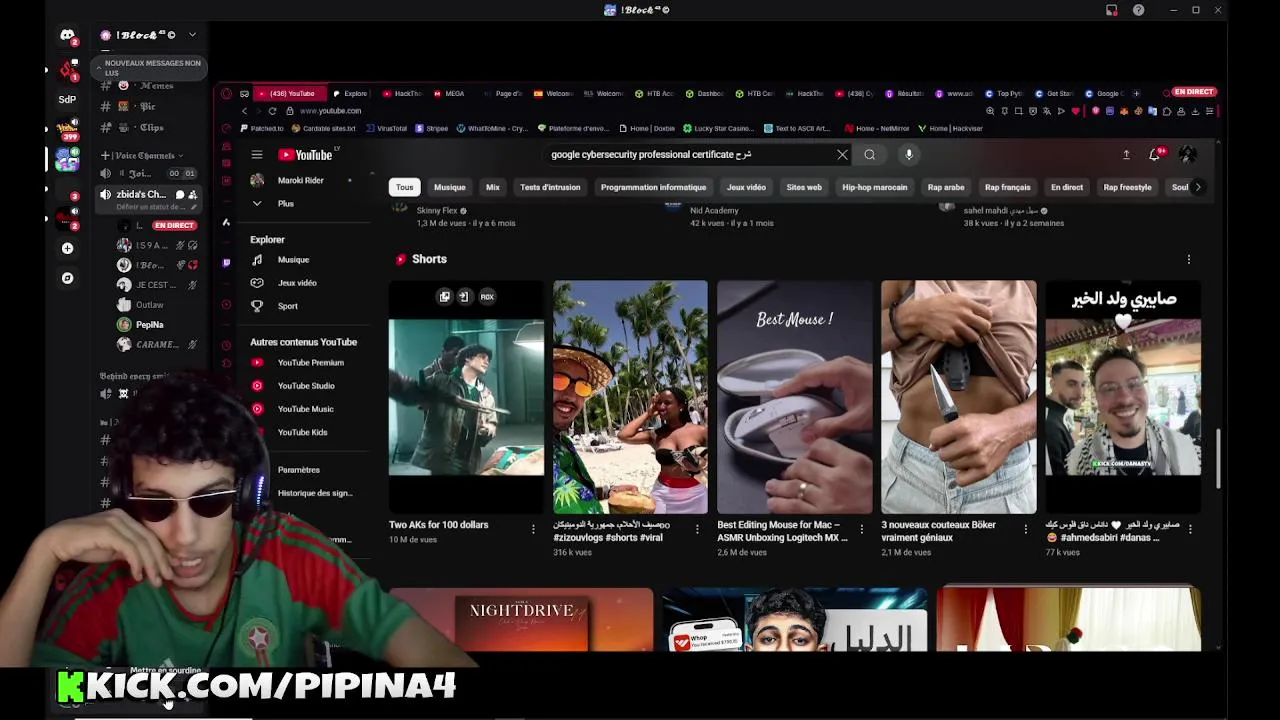Open the Pic text channel
Viewport: 1280px width, 720px height.
click(150, 106)
